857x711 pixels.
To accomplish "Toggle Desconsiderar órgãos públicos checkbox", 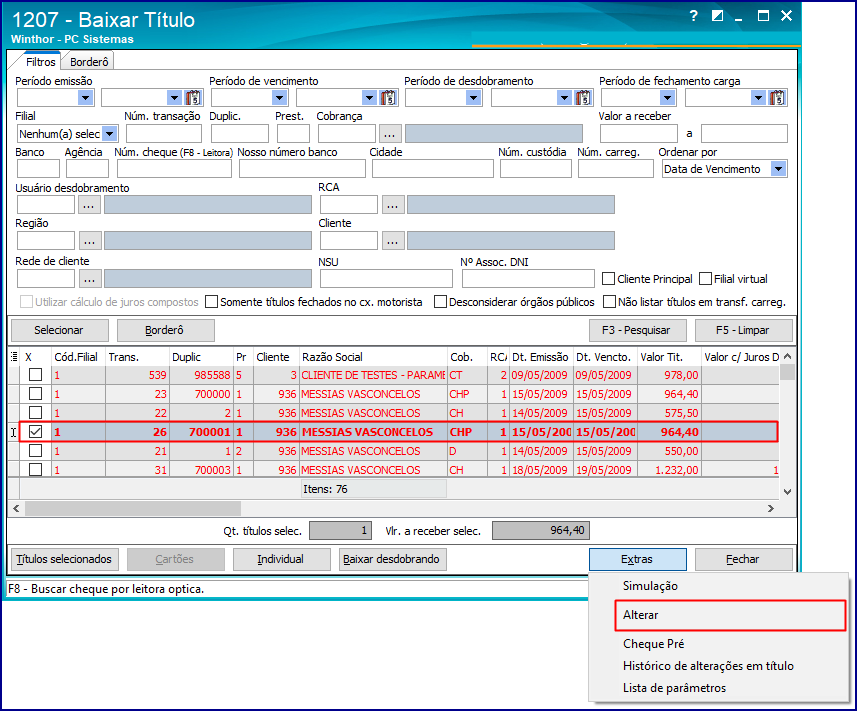I will pyautogui.click(x=441, y=302).
